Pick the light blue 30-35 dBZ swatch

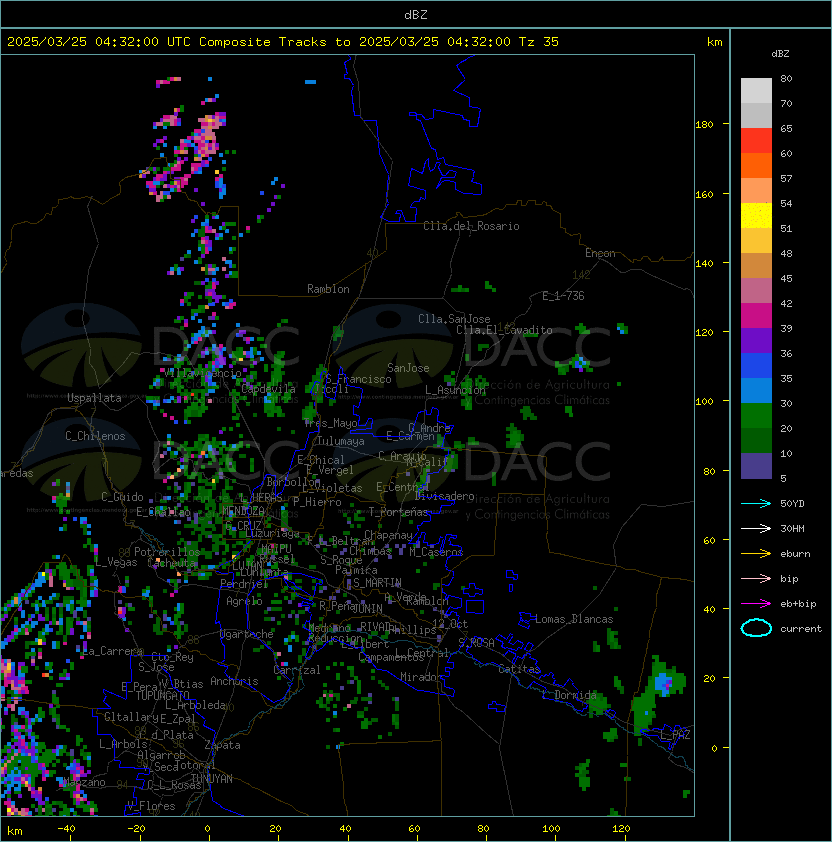click(x=756, y=390)
